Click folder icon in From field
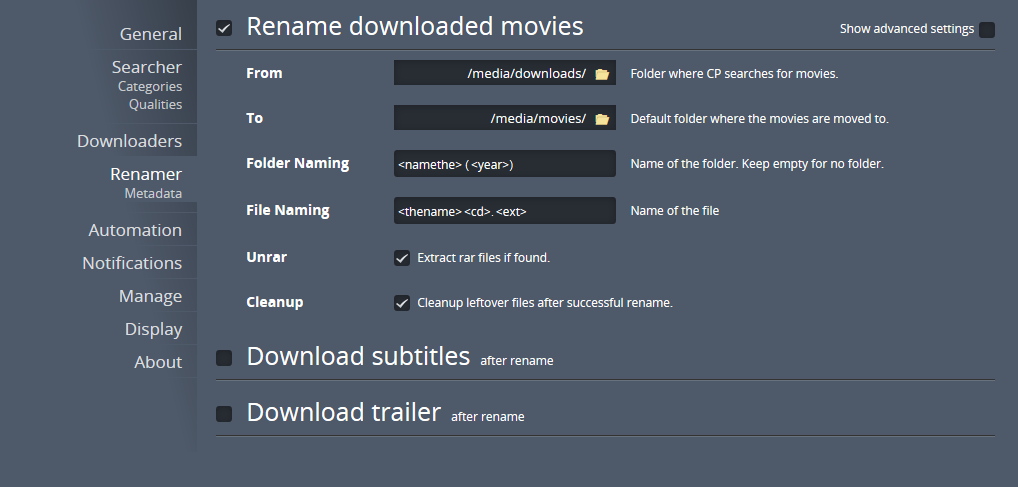 [x=602, y=74]
